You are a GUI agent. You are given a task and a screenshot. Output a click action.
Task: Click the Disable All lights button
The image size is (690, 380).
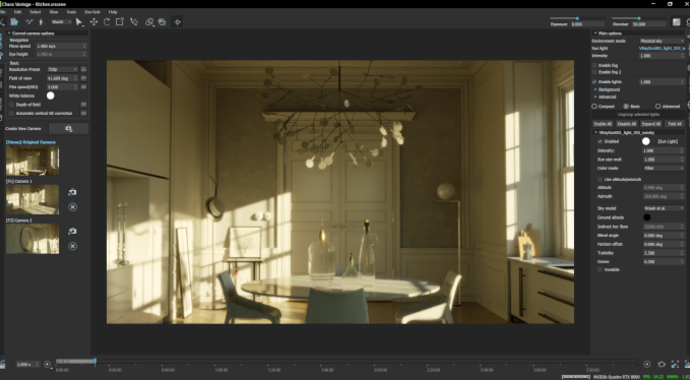tap(627, 124)
